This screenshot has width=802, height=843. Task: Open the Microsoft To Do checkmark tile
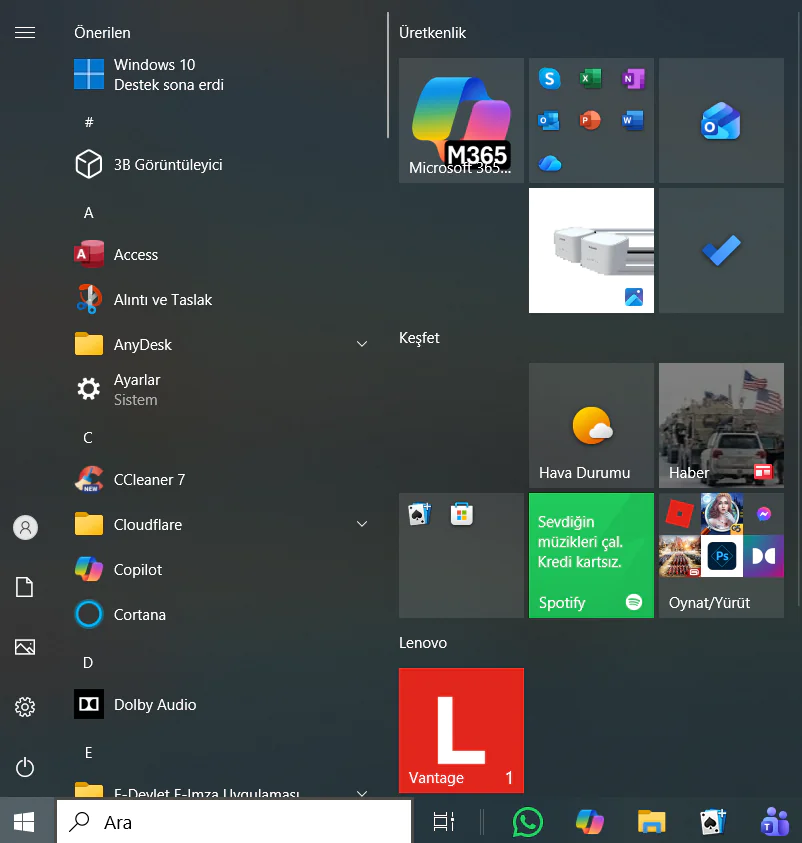(721, 250)
